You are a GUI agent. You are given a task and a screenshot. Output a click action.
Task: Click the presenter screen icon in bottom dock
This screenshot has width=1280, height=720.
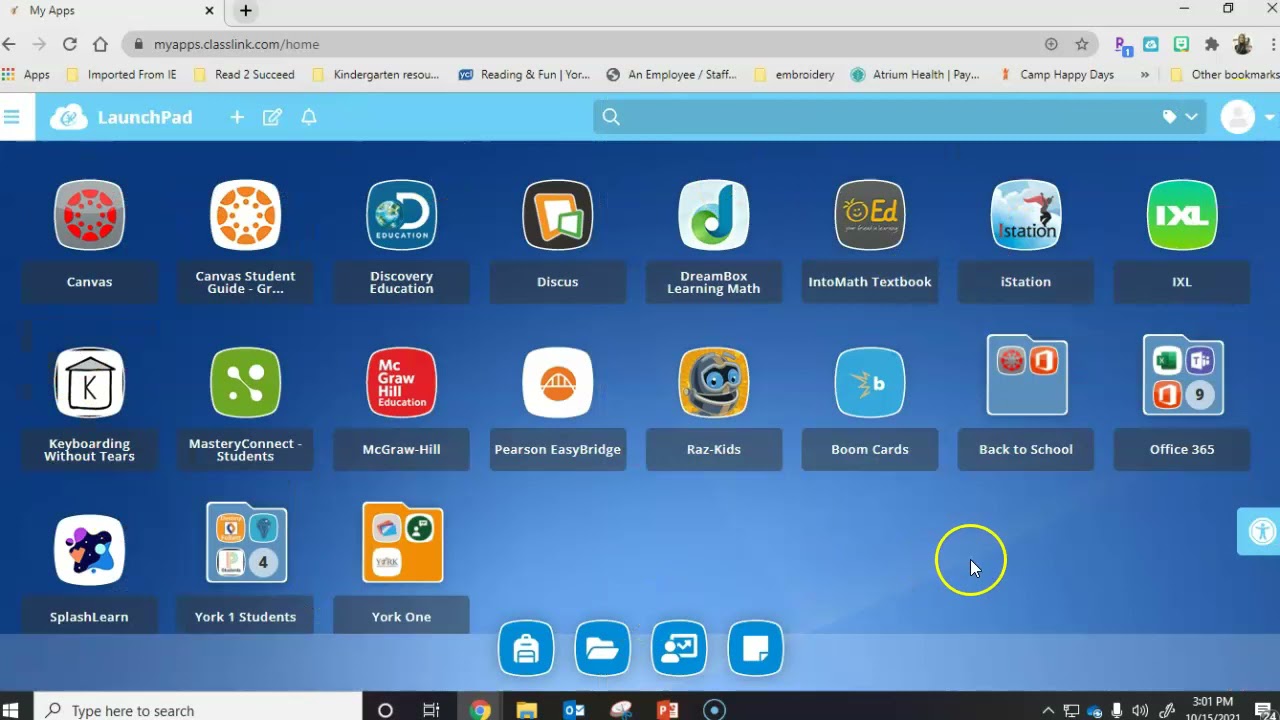(679, 649)
